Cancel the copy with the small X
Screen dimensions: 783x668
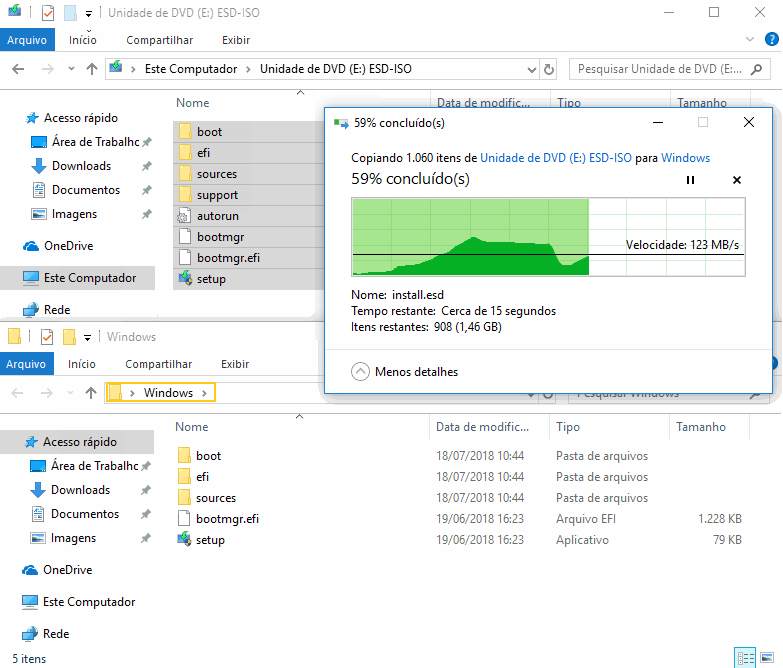737,180
